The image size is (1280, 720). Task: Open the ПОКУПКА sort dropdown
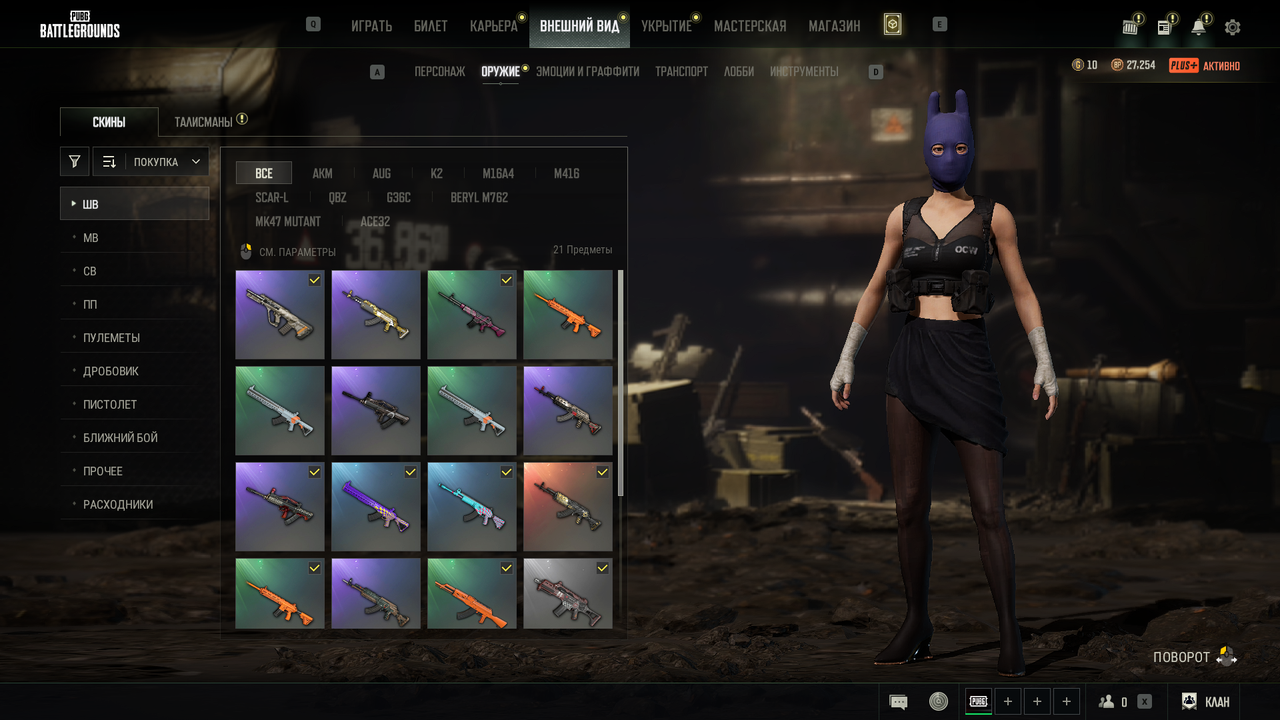click(x=167, y=161)
